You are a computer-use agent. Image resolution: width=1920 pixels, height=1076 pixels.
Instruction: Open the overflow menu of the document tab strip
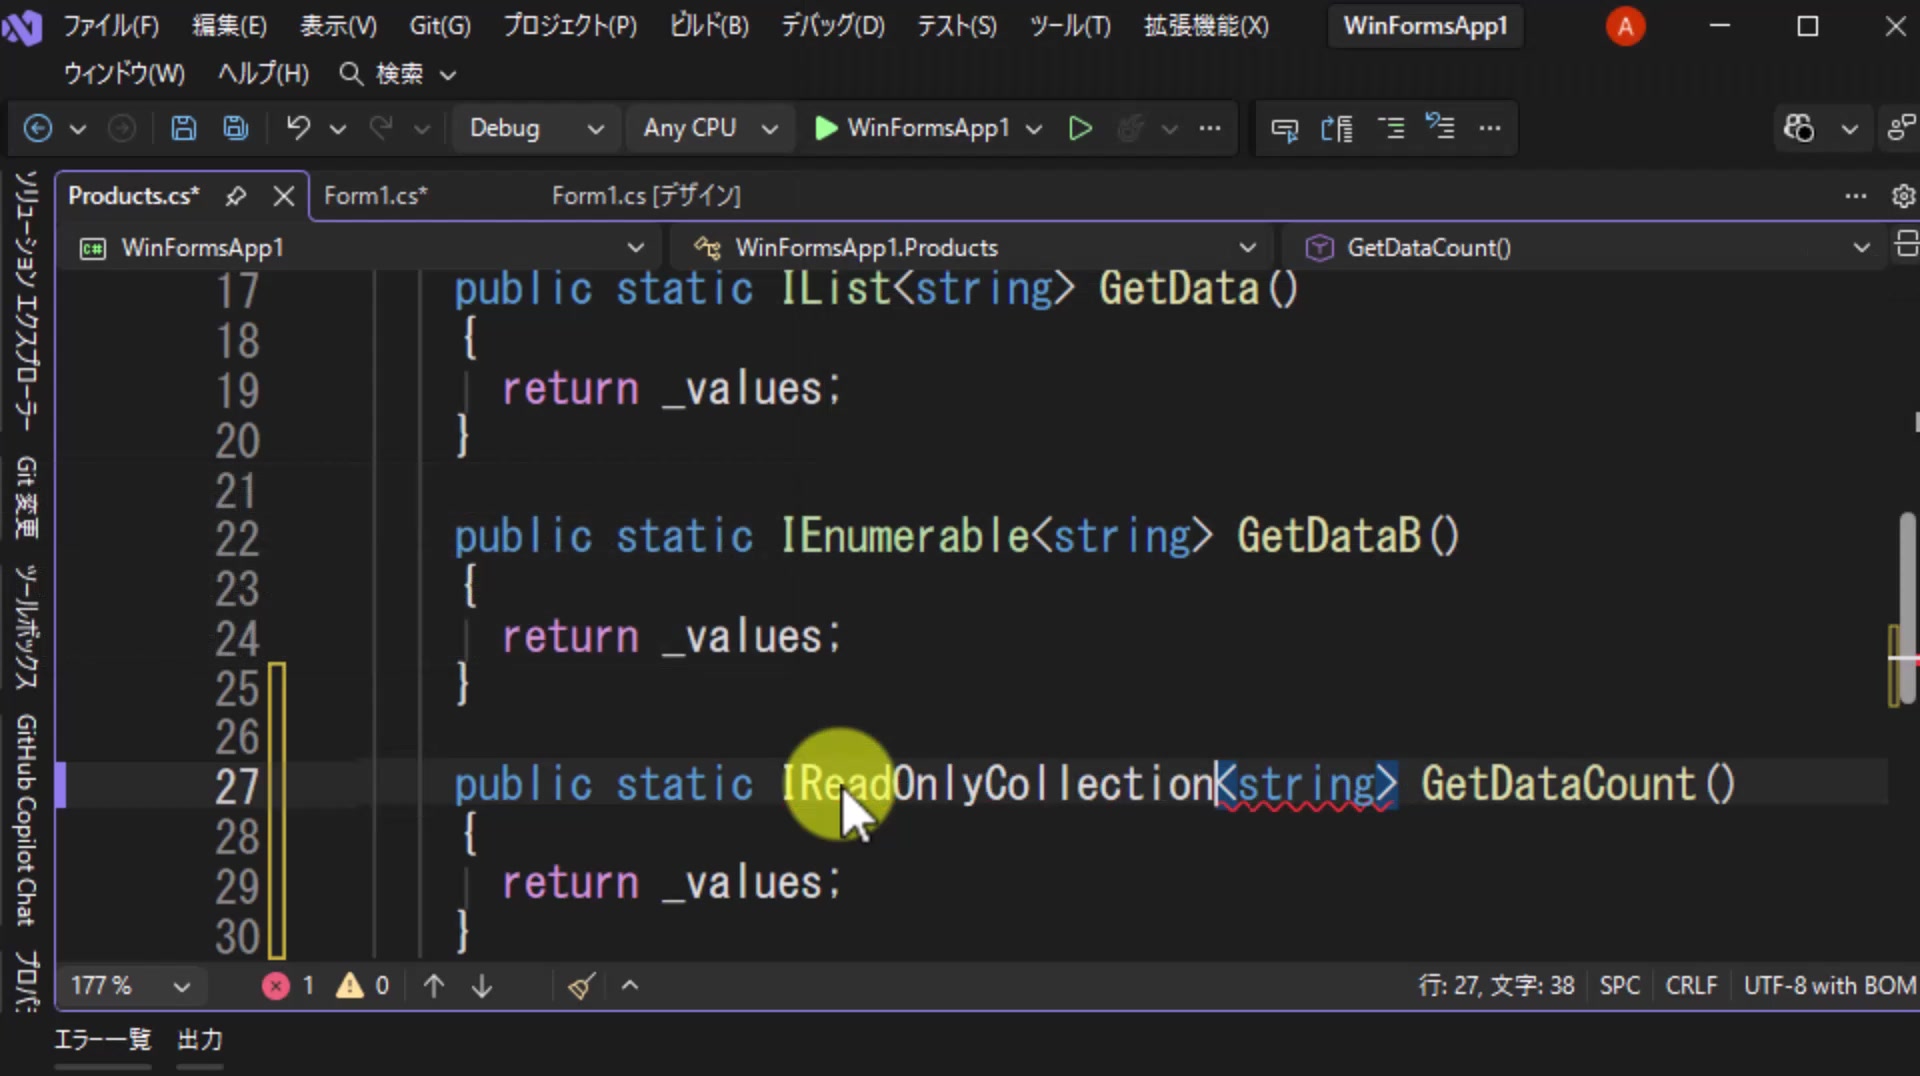1856,196
